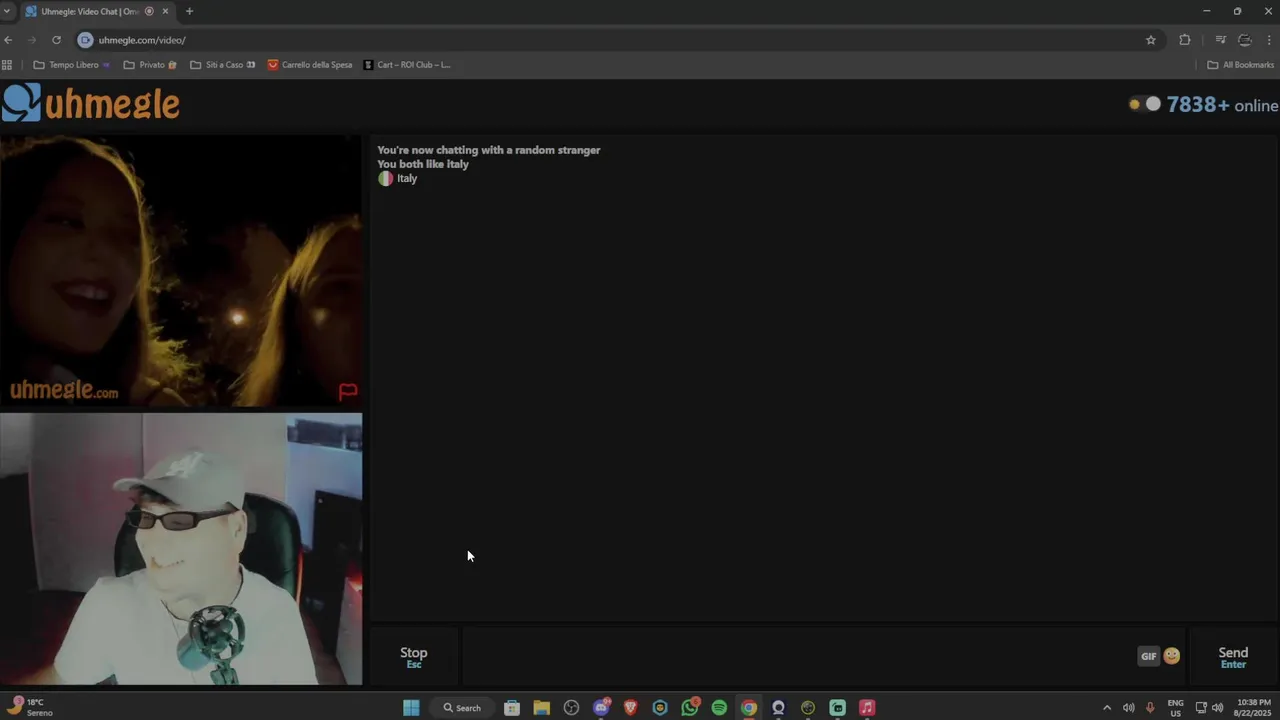The height and width of the screenshot is (720, 1280).
Task: Open the emoji picker
Action: tap(1172, 656)
